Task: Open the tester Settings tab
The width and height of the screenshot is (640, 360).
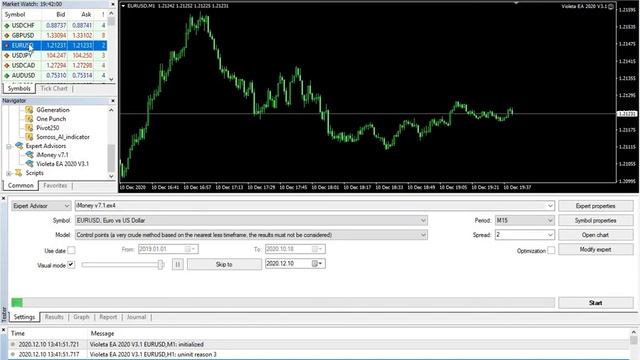Action: click(24, 317)
